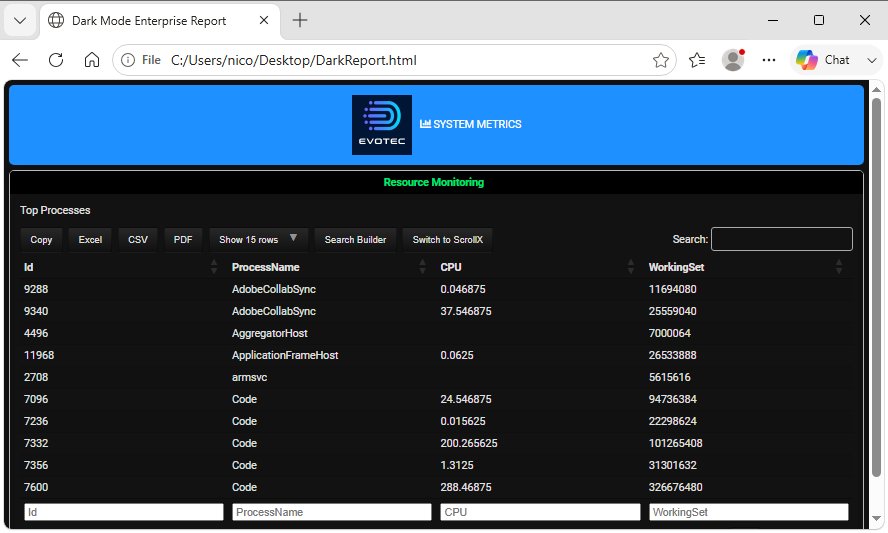Image resolution: width=888 pixels, height=533 pixels.
Task: Select the armsvc process name
Action: 249,377
